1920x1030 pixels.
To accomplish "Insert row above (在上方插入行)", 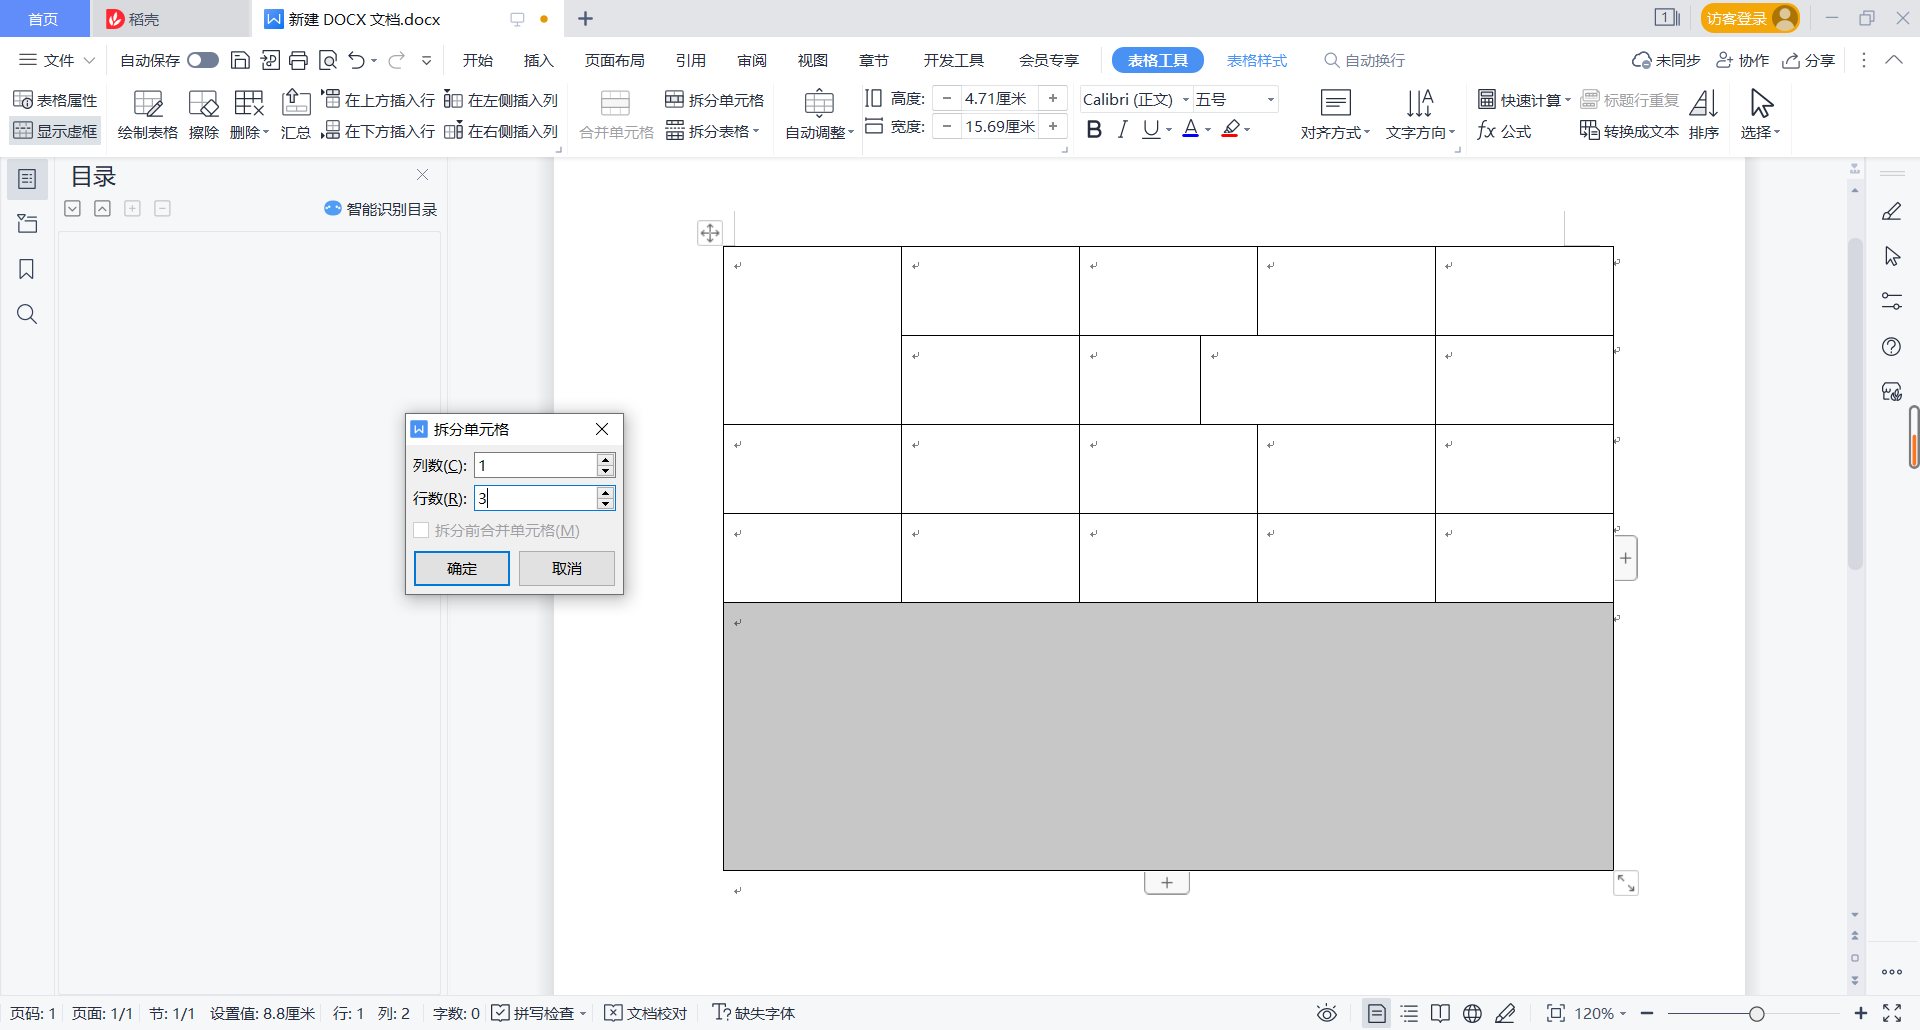I will (x=378, y=100).
